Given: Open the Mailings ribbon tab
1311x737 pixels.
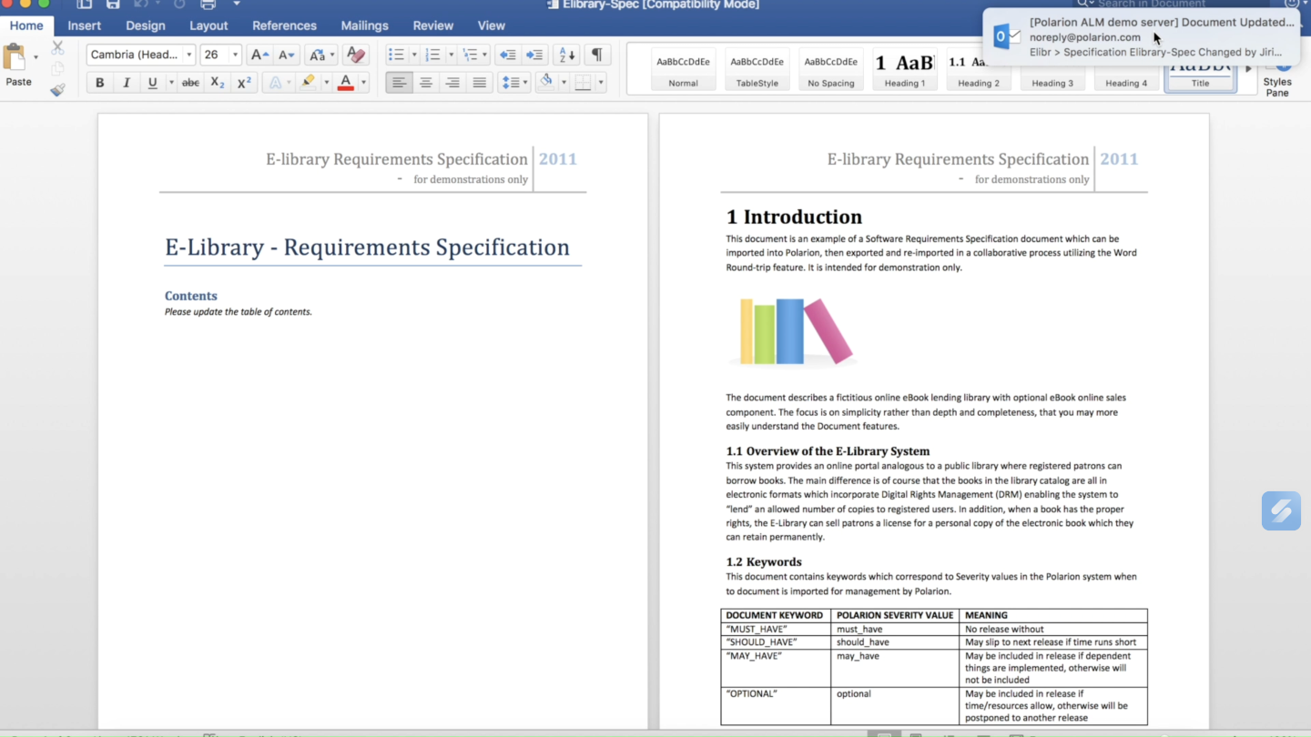Looking at the screenshot, I should (x=364, y=26).
